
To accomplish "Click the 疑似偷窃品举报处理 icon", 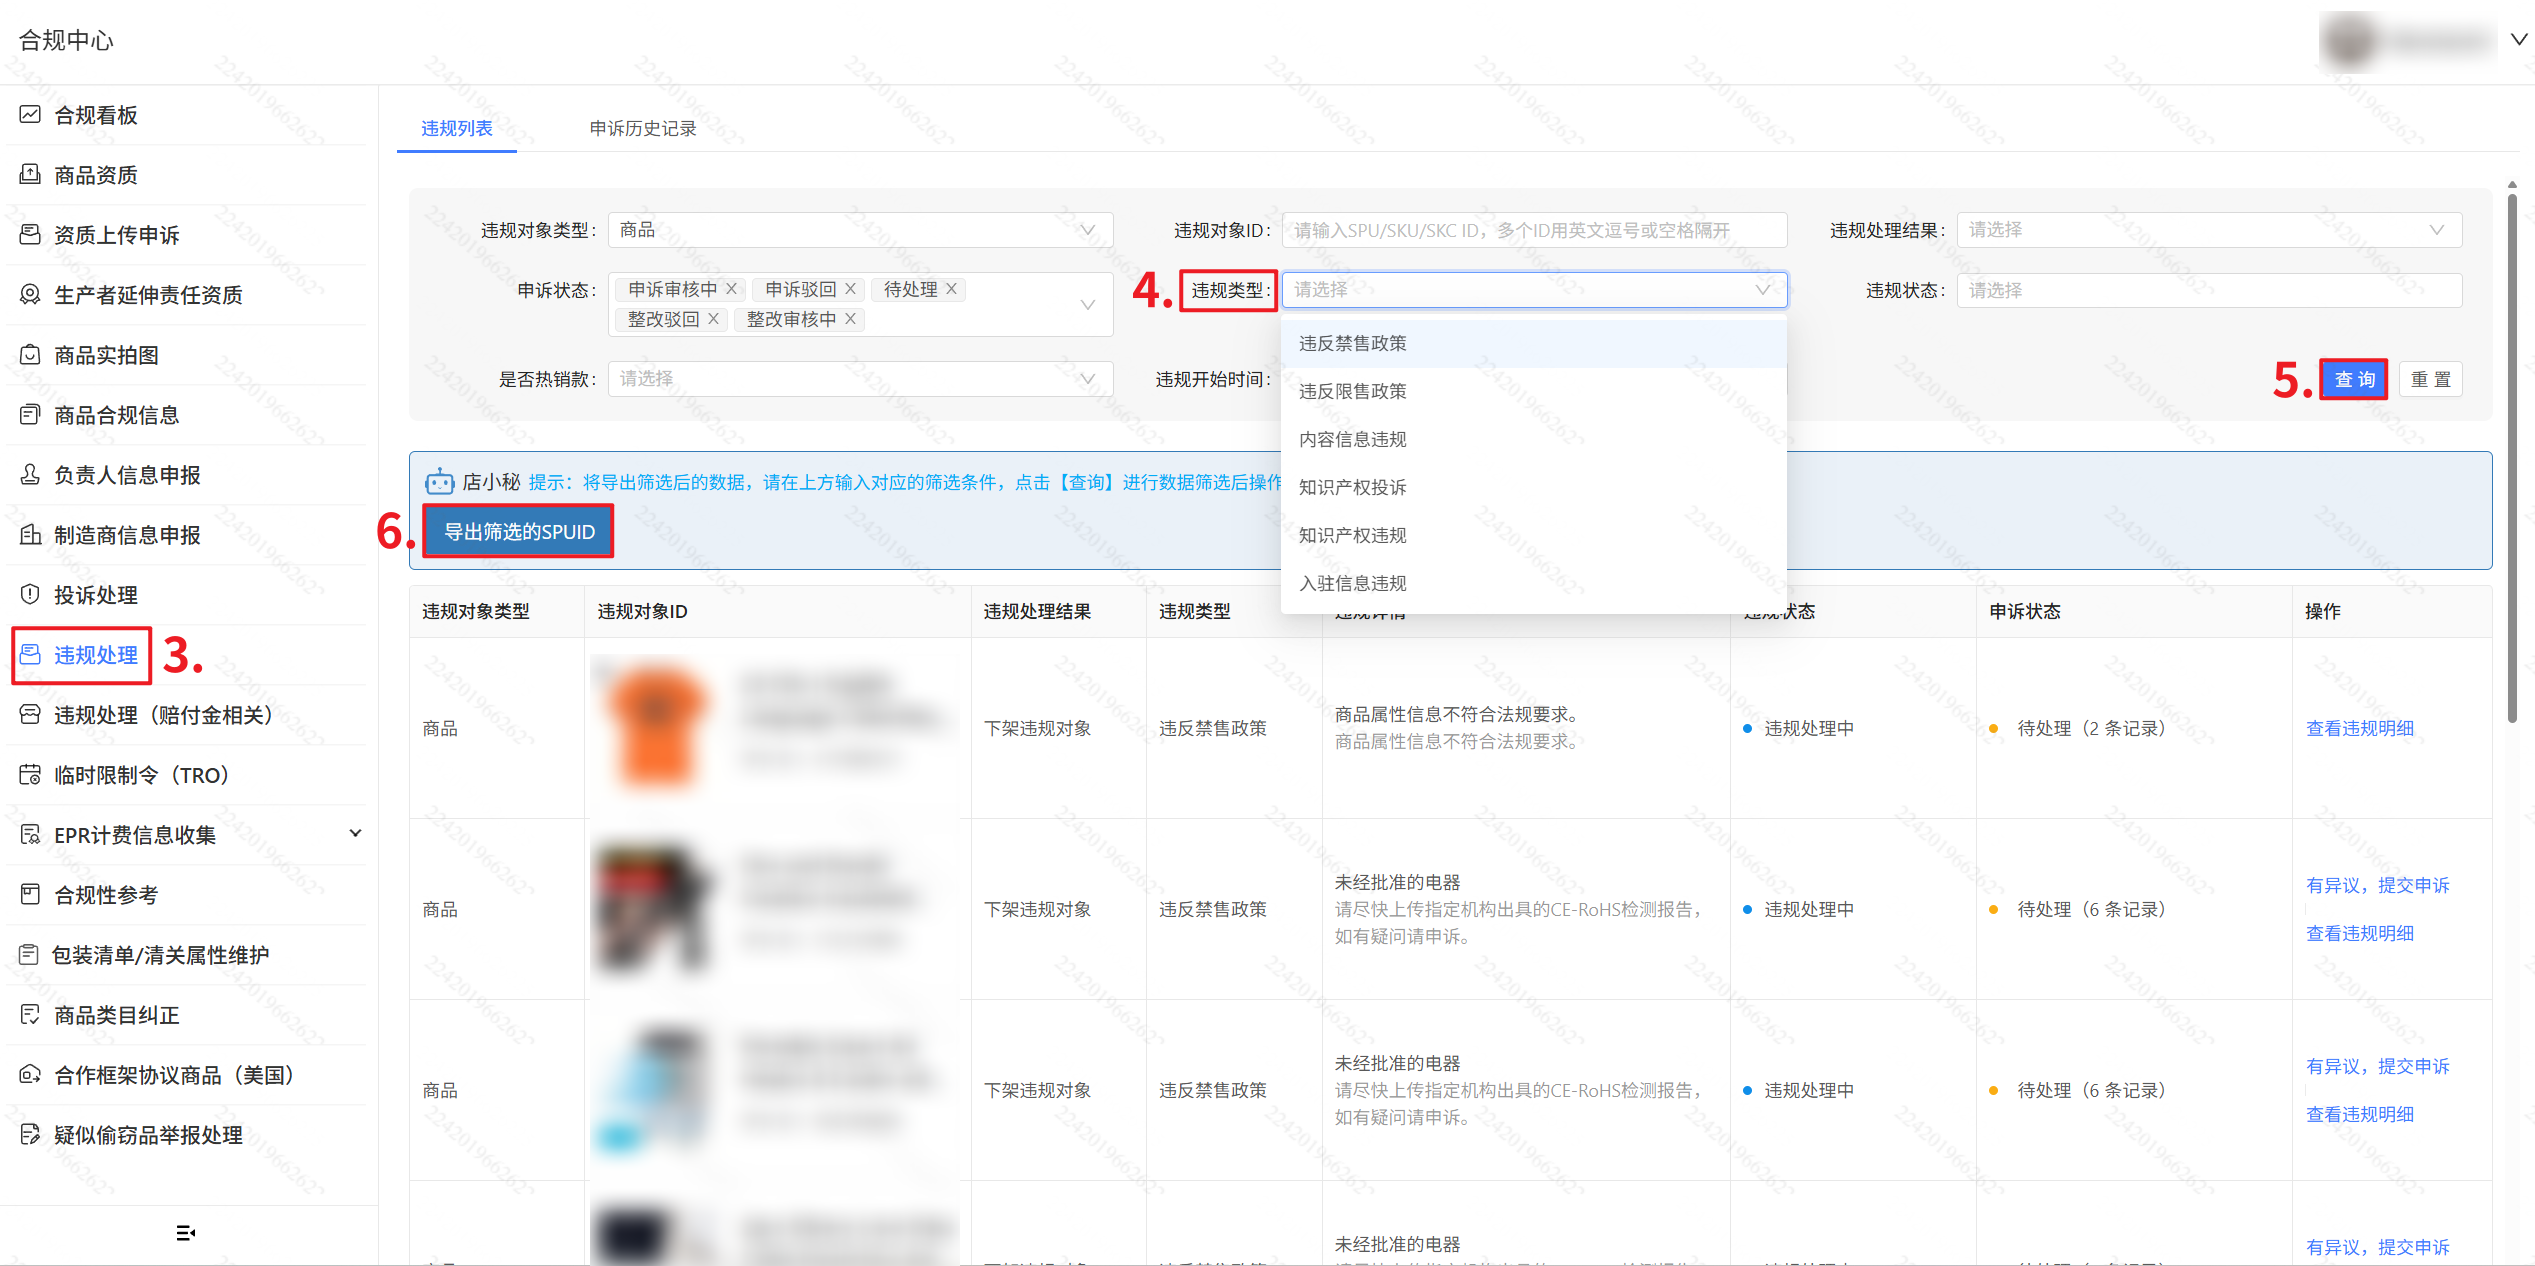I will 30,1134.
